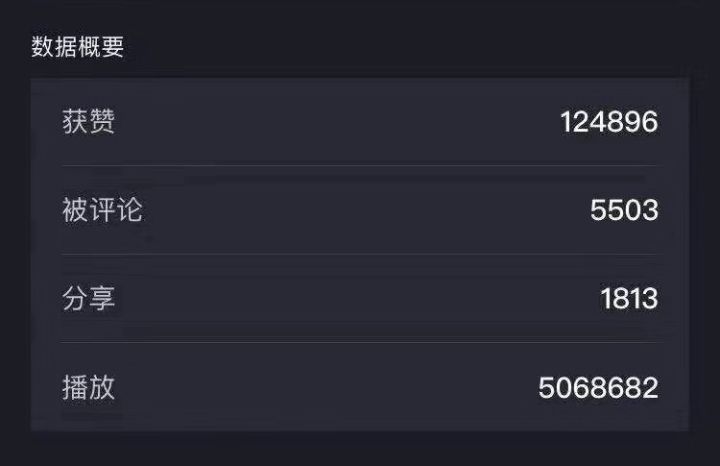
Task: Click the divider below the 被评论 row
Action: [360, 254]
